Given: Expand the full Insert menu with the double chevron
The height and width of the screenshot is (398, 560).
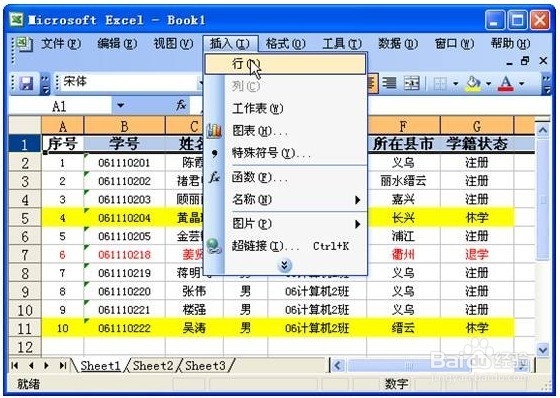Looking at the screenshot, I should coord(285,265).
